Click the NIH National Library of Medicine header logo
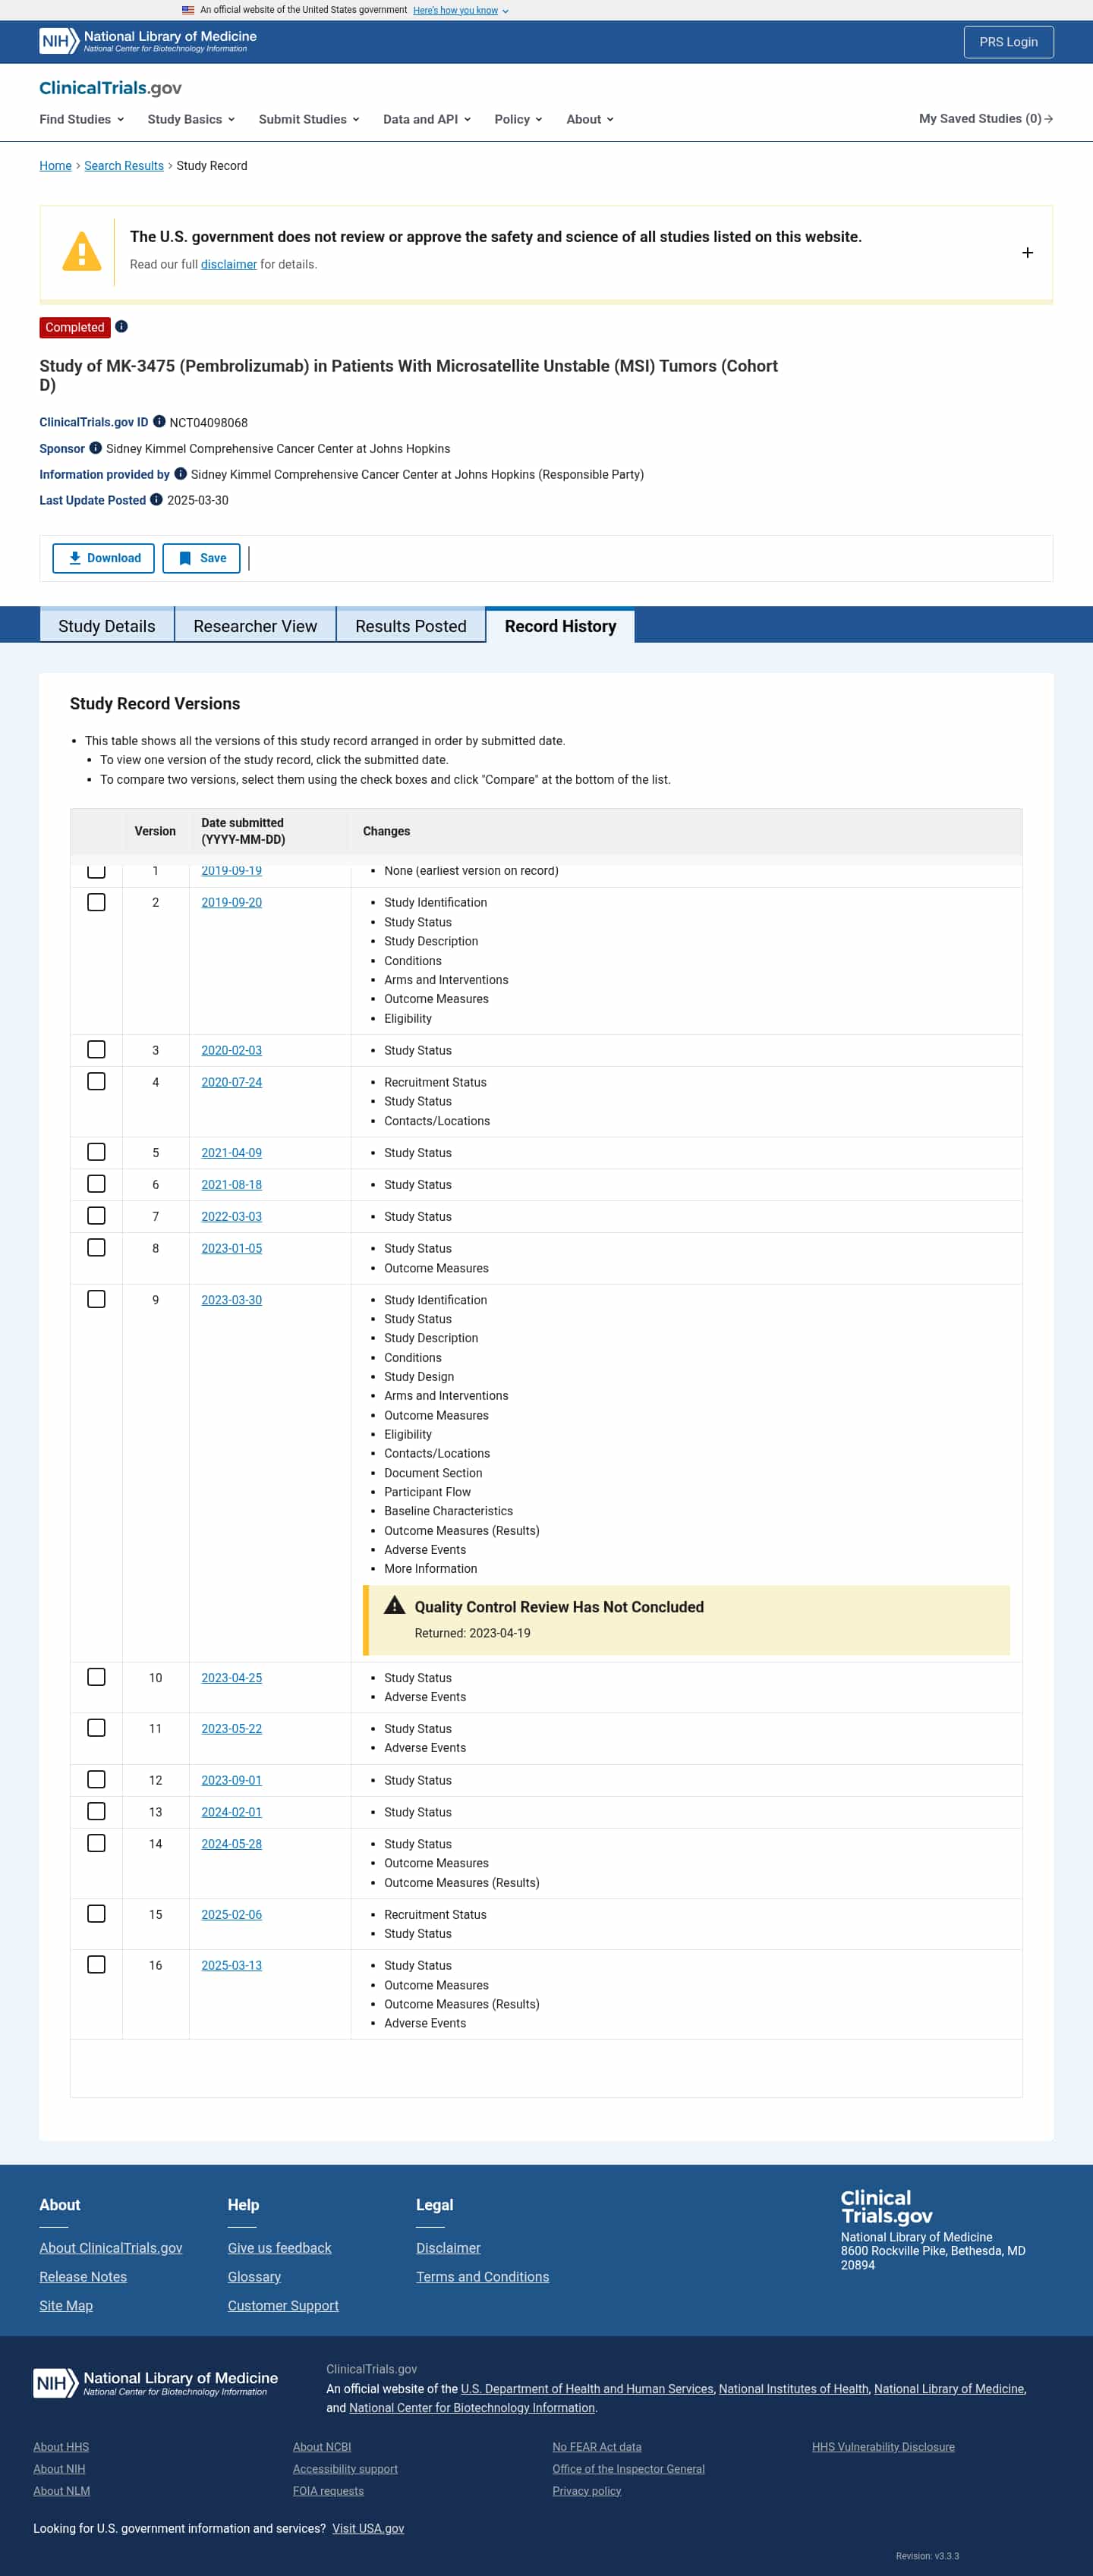1093x2576 pixels. pyautogui.click(x=148, y=41)
